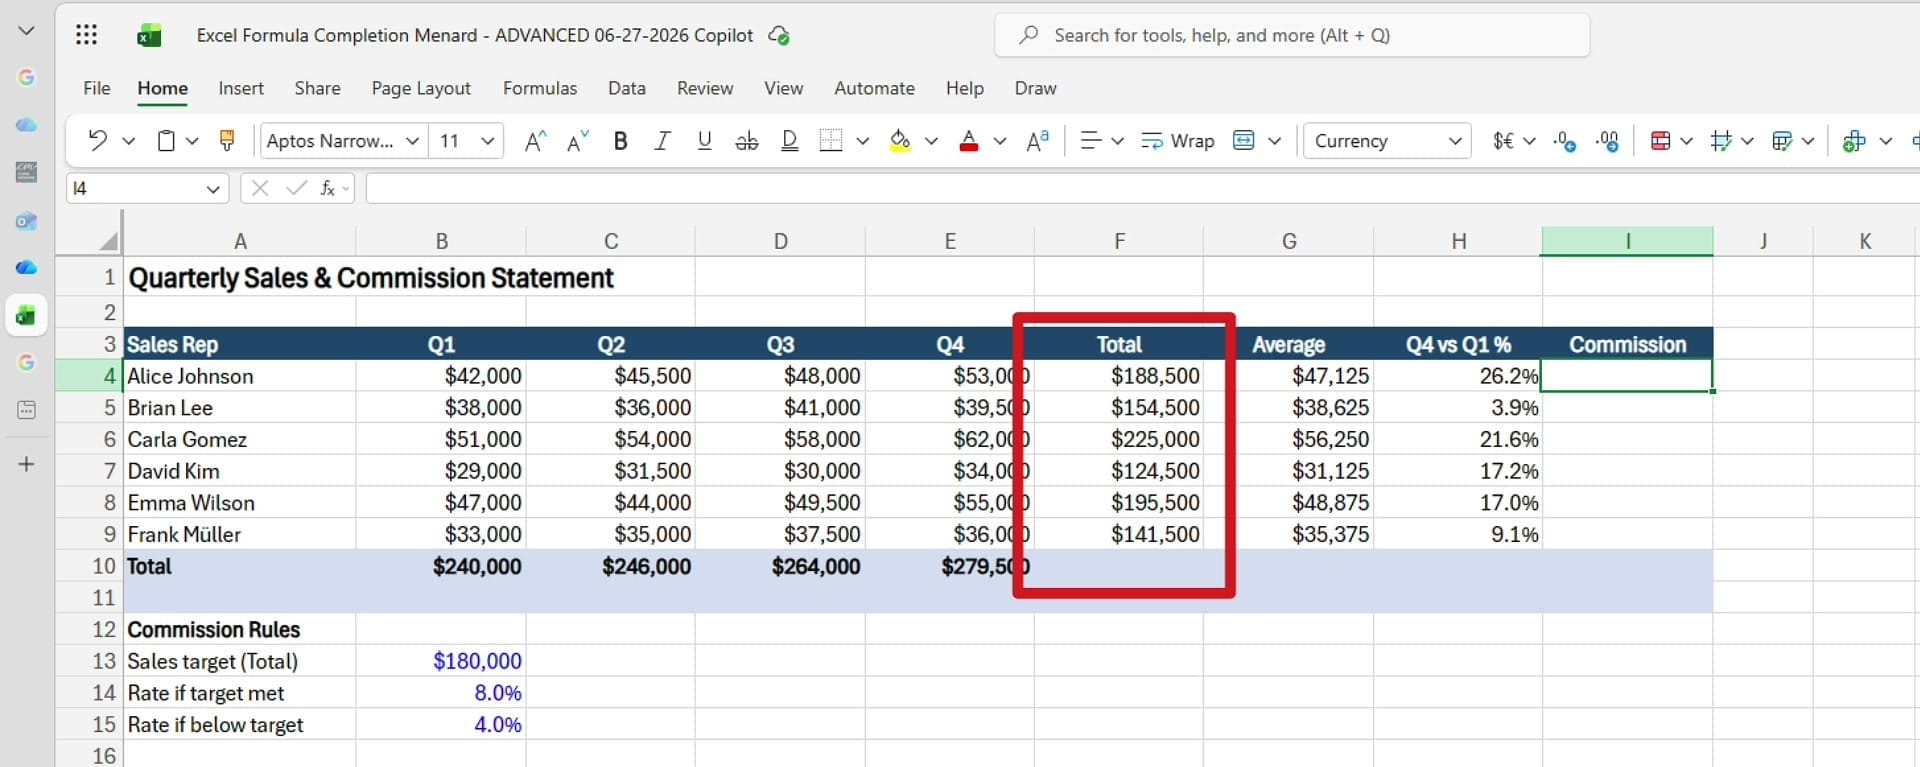Screen dimensions: 1920x767
Task: Click the Increase Font Size icon
Action: [535, 141]
